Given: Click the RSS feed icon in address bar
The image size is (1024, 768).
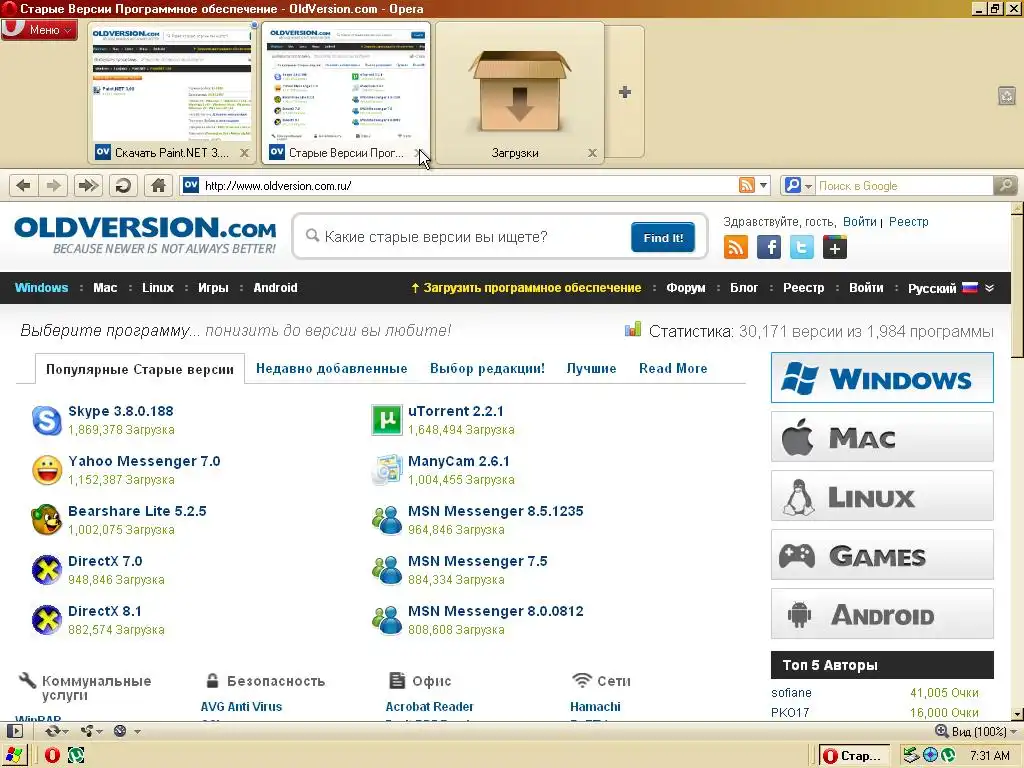Looking at the screenshot, I should 746,185.
